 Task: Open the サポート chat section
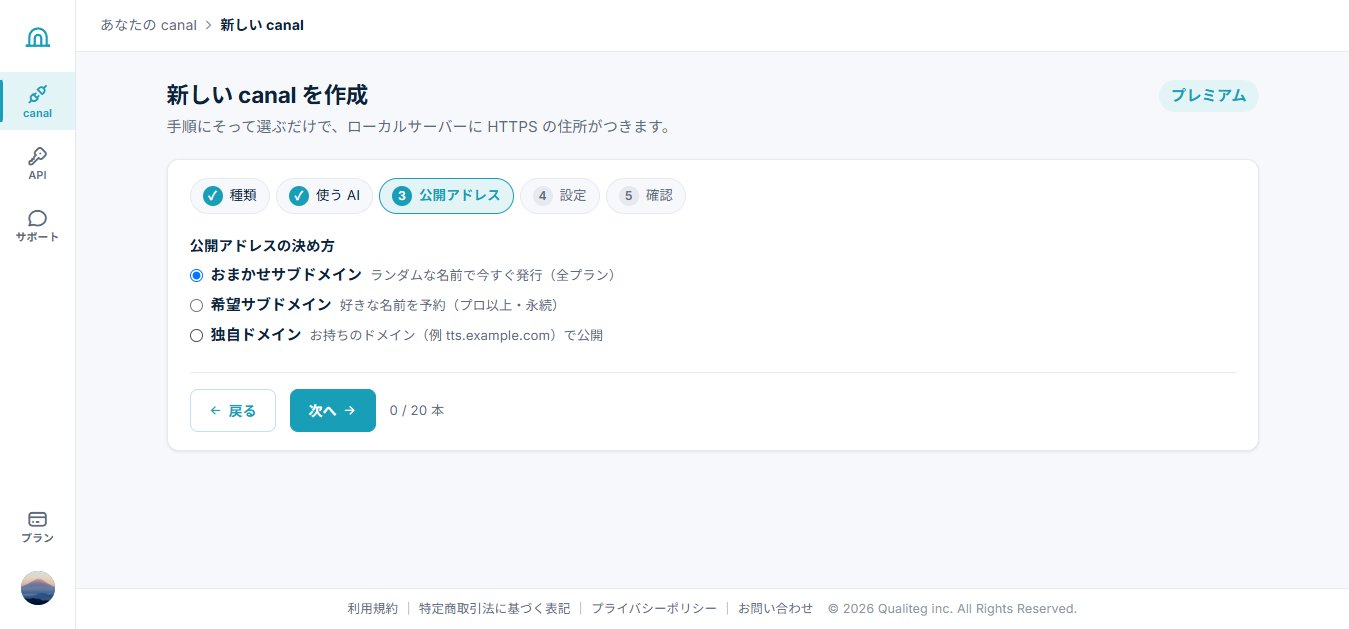(38, 226)
